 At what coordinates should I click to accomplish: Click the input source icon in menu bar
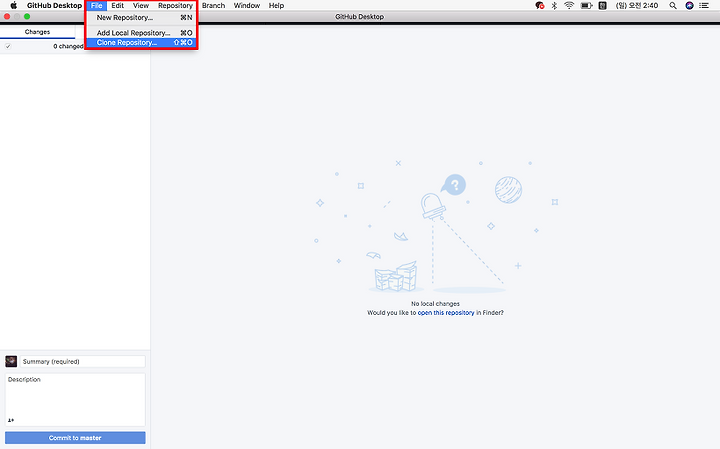pos(603,6)
